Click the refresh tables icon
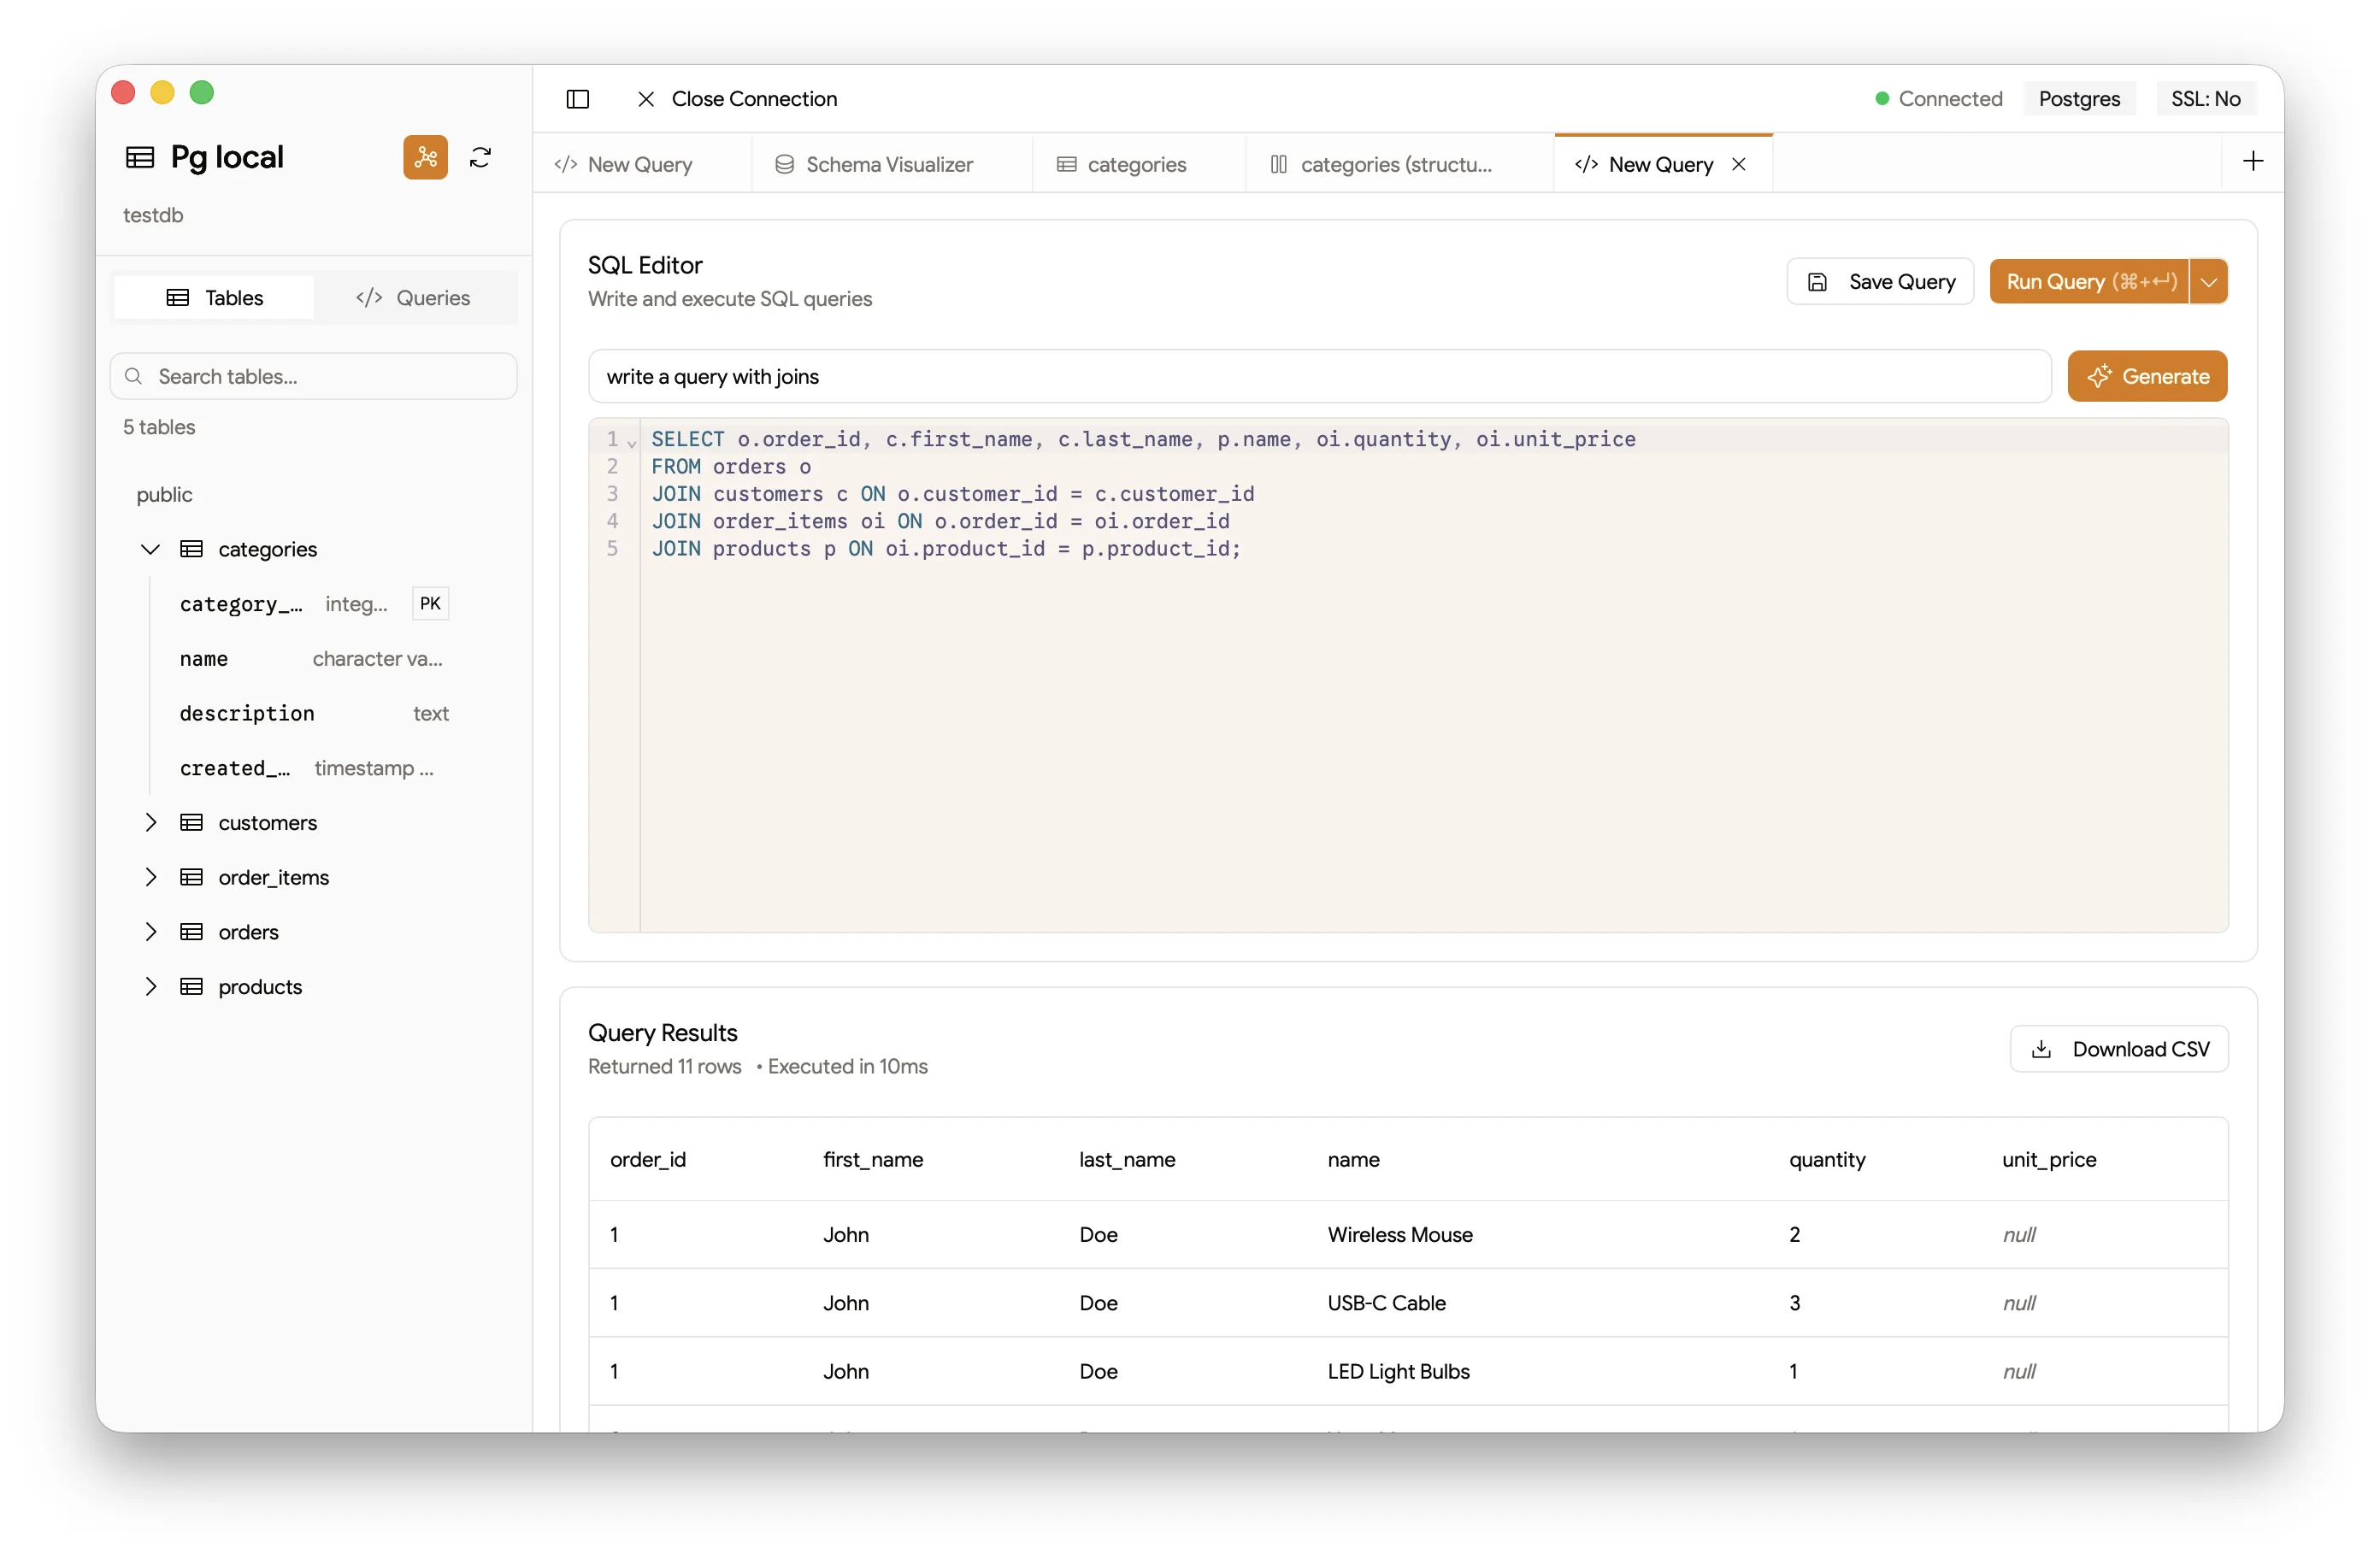This screenshot has width=2380, height=1559. [x=480, y=157]
